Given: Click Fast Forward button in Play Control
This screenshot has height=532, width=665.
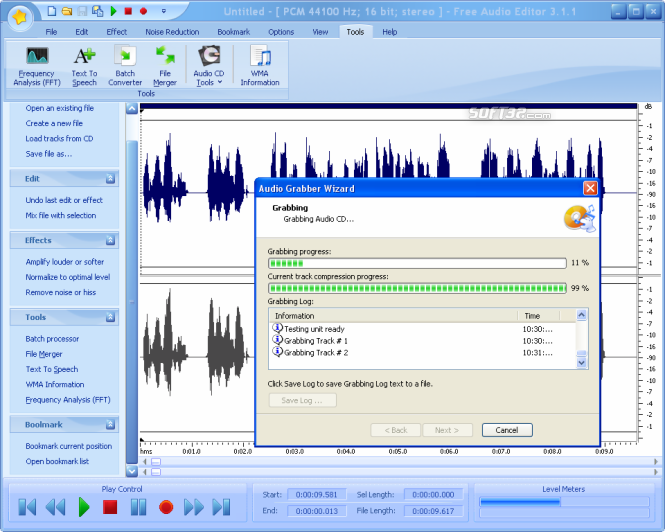Looking at the screenshot, I should (x=194, y=507).
